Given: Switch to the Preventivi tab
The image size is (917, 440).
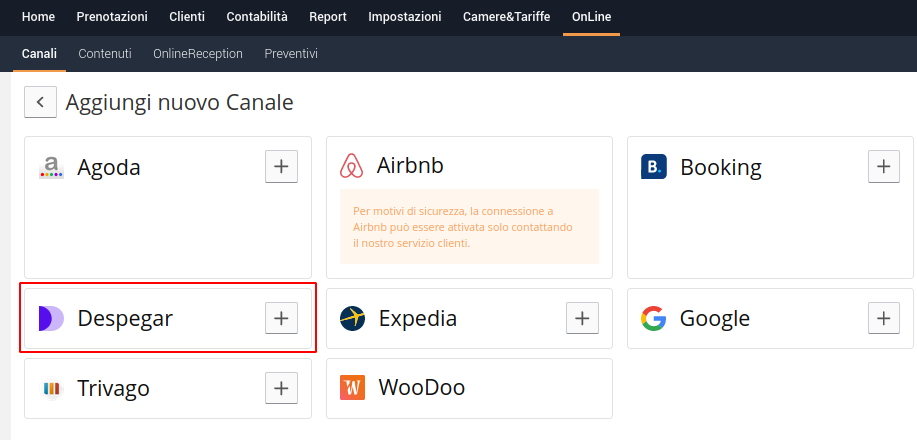Looking at the screenshot, I should click(291, 54).
